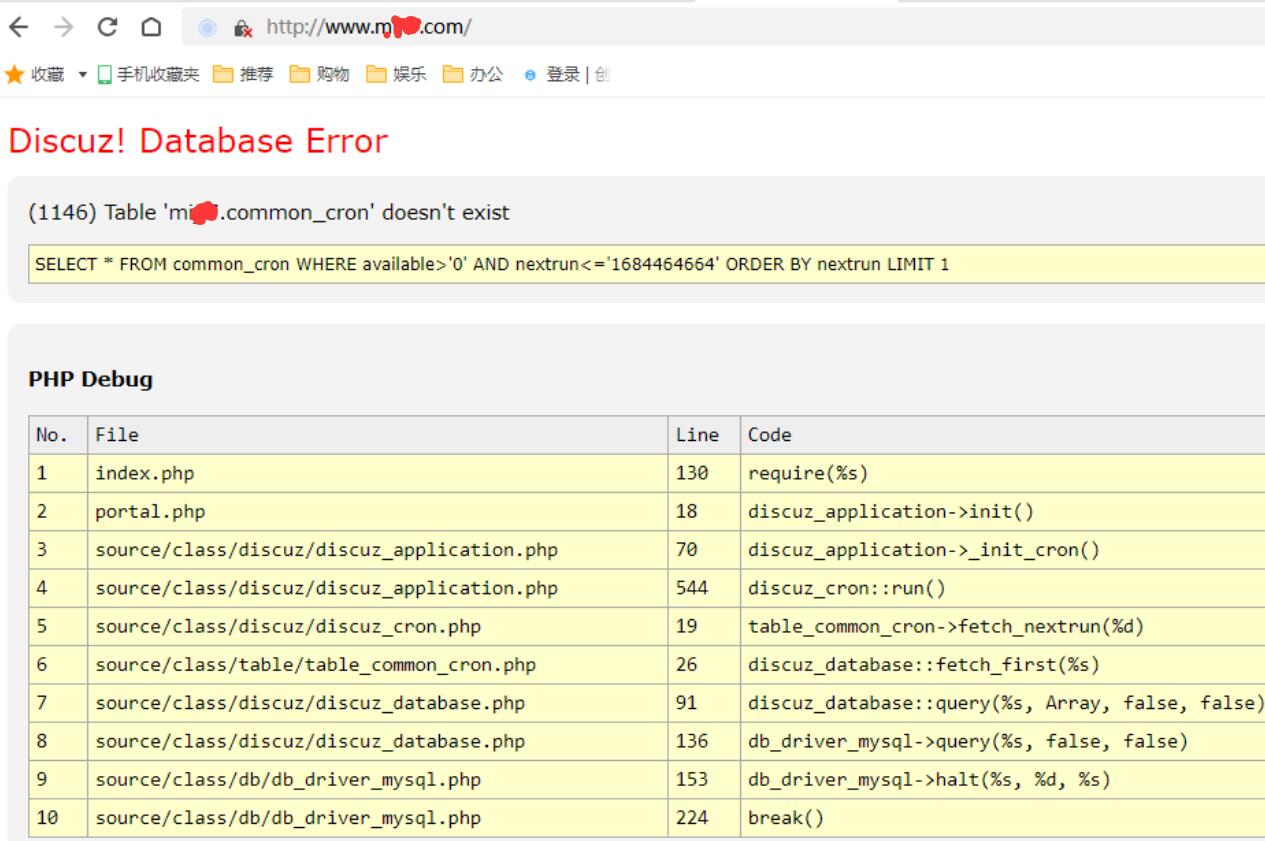
Task: Open the 购物 bookmarks folder
Action: 320,75
